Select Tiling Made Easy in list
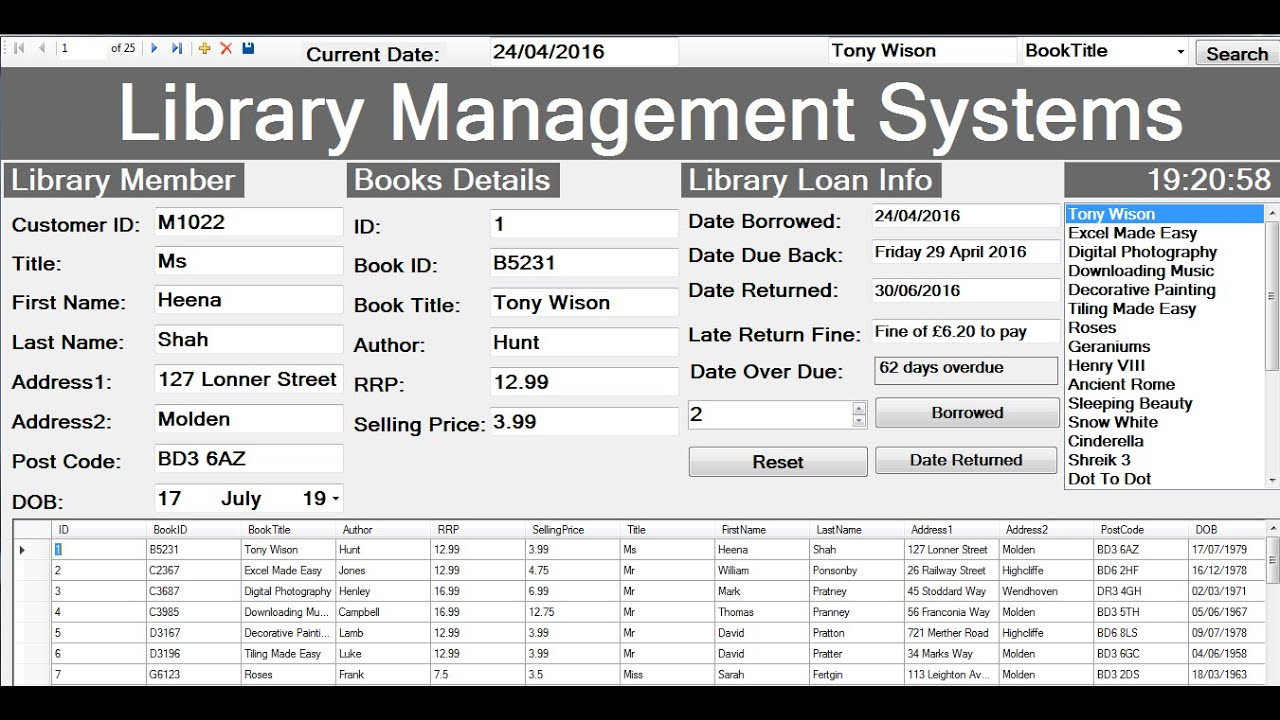The width and height of the screenshot is (1280, 720). coord(1165,309)
